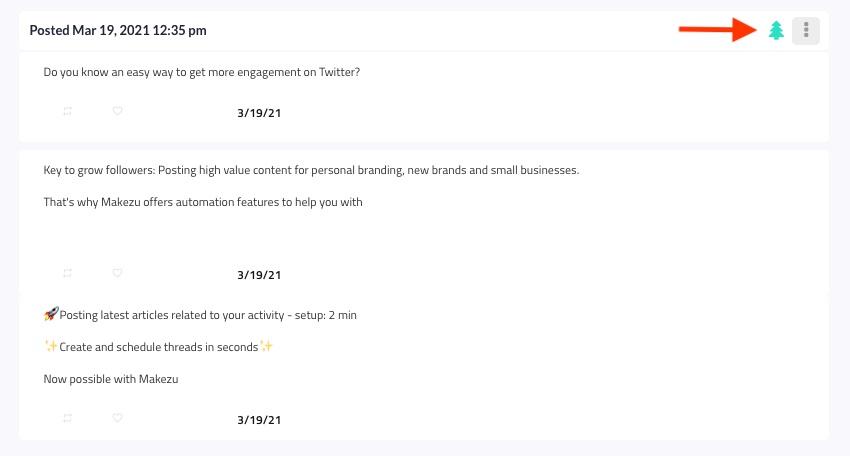Select the 'Do you know an easy way' tweet text

pos(202,72)
